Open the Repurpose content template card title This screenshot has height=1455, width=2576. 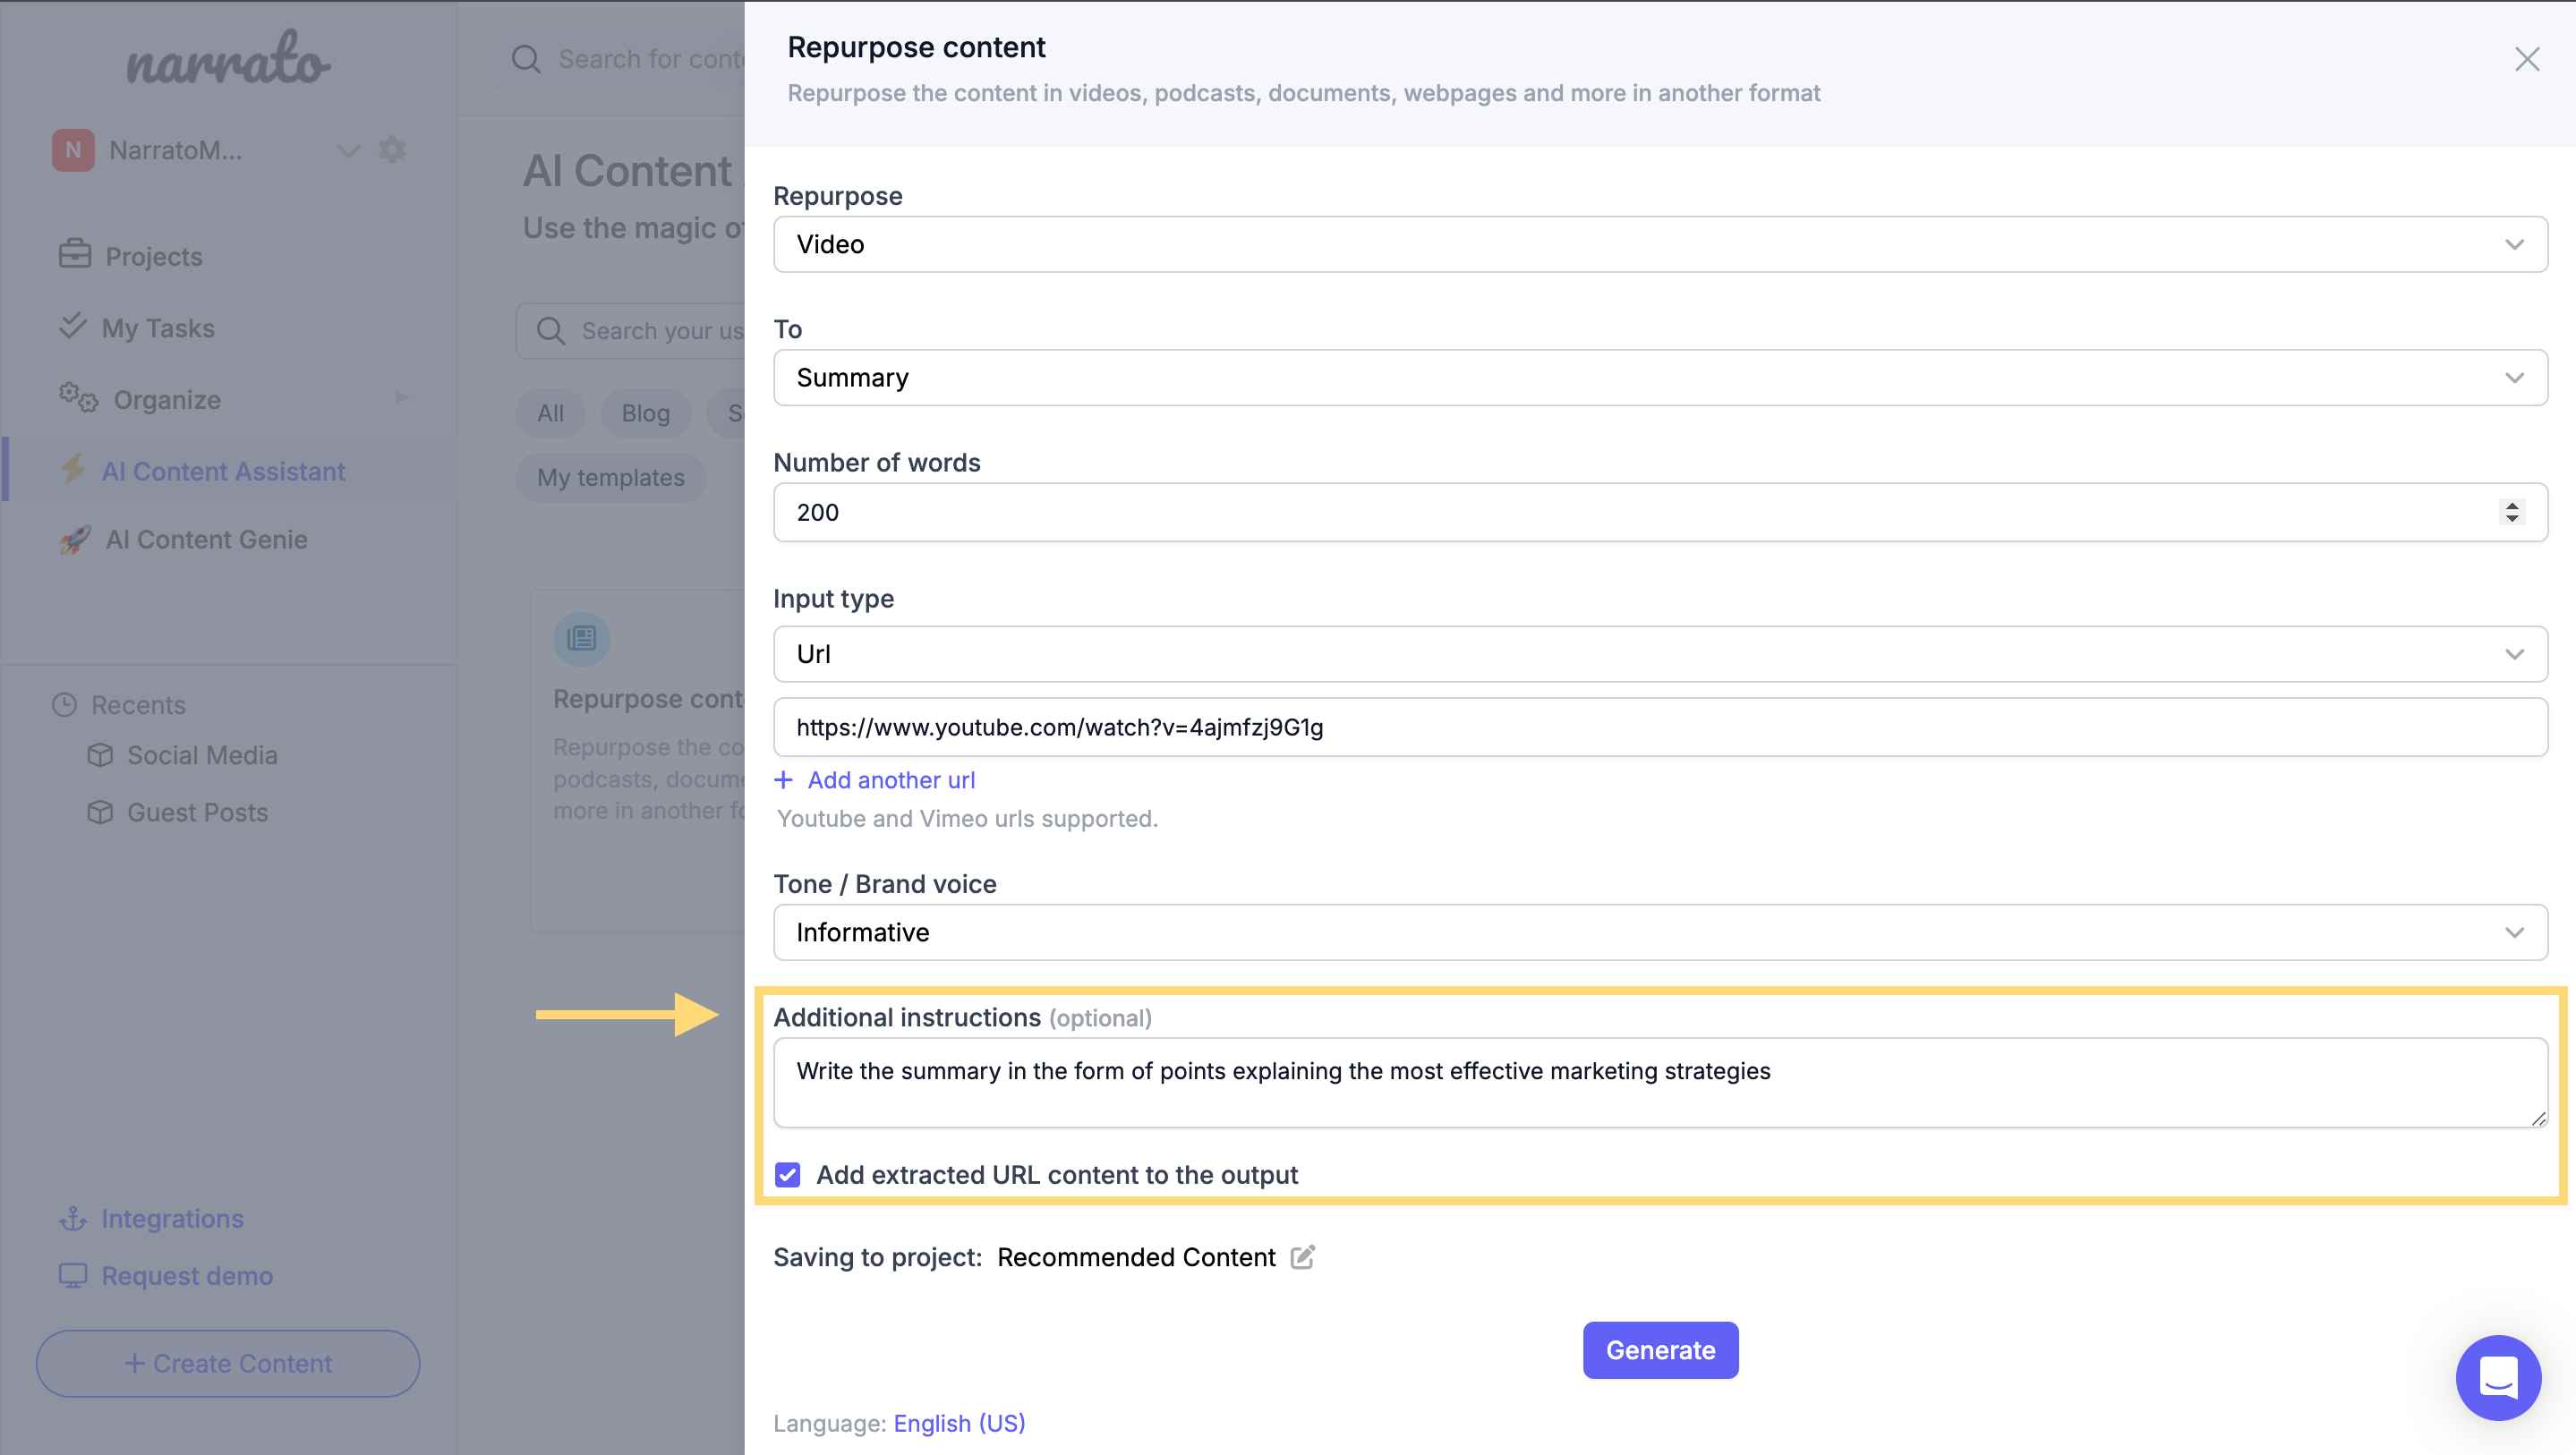(648, 699)
